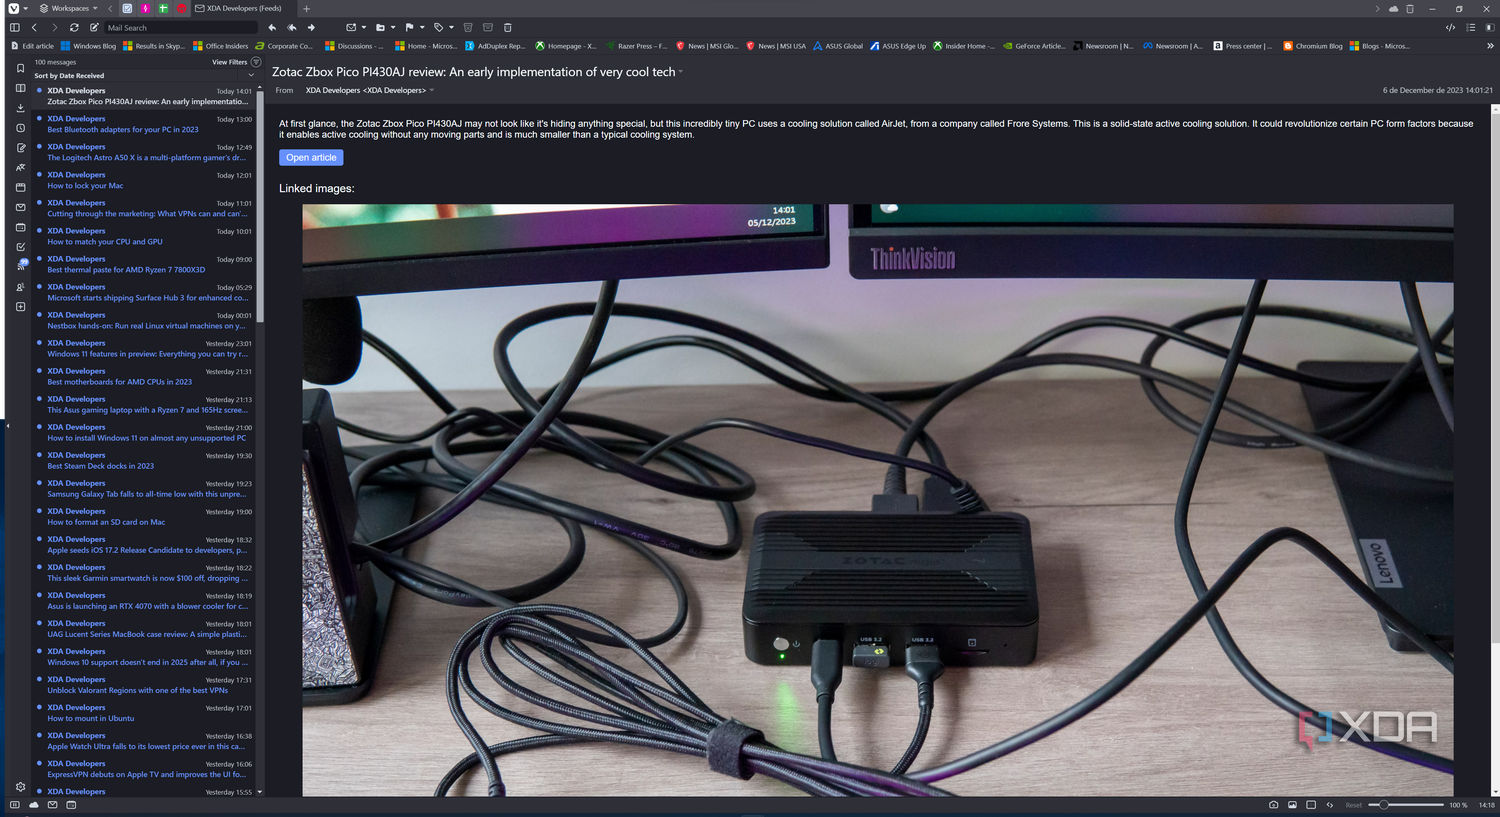Open the Tasks panel checkmark icon
Screen dimensions: 1500x817
pyautogui.click(x=20, y=247)
